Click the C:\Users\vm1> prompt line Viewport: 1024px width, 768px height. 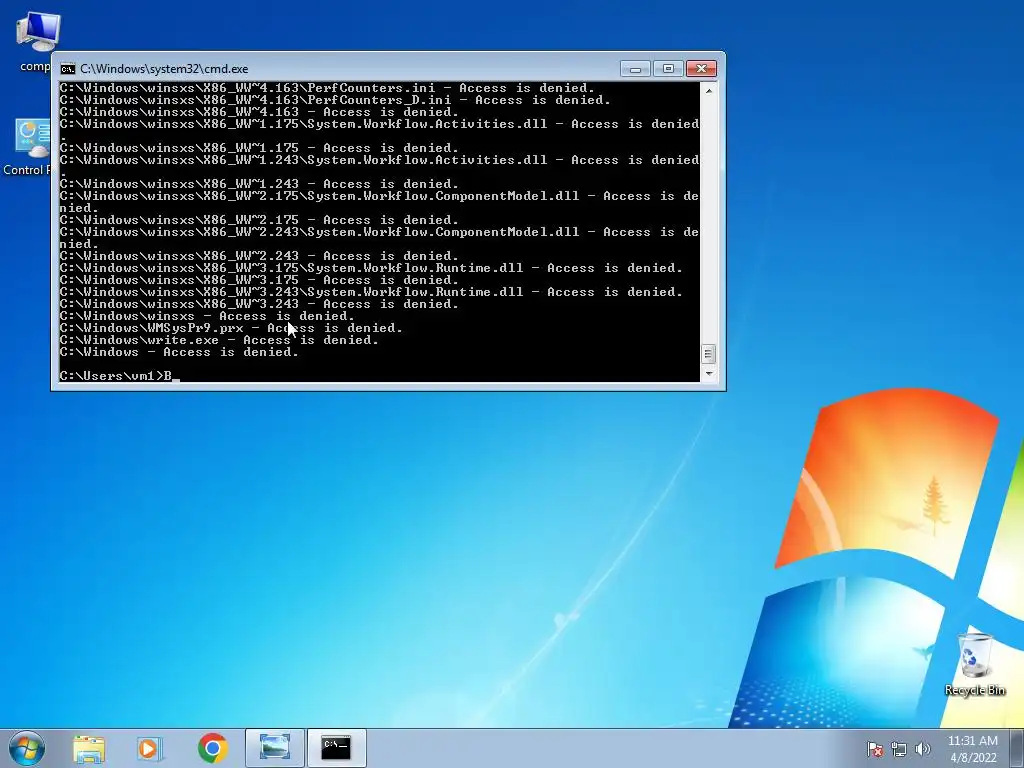click(x=119, y=376)
